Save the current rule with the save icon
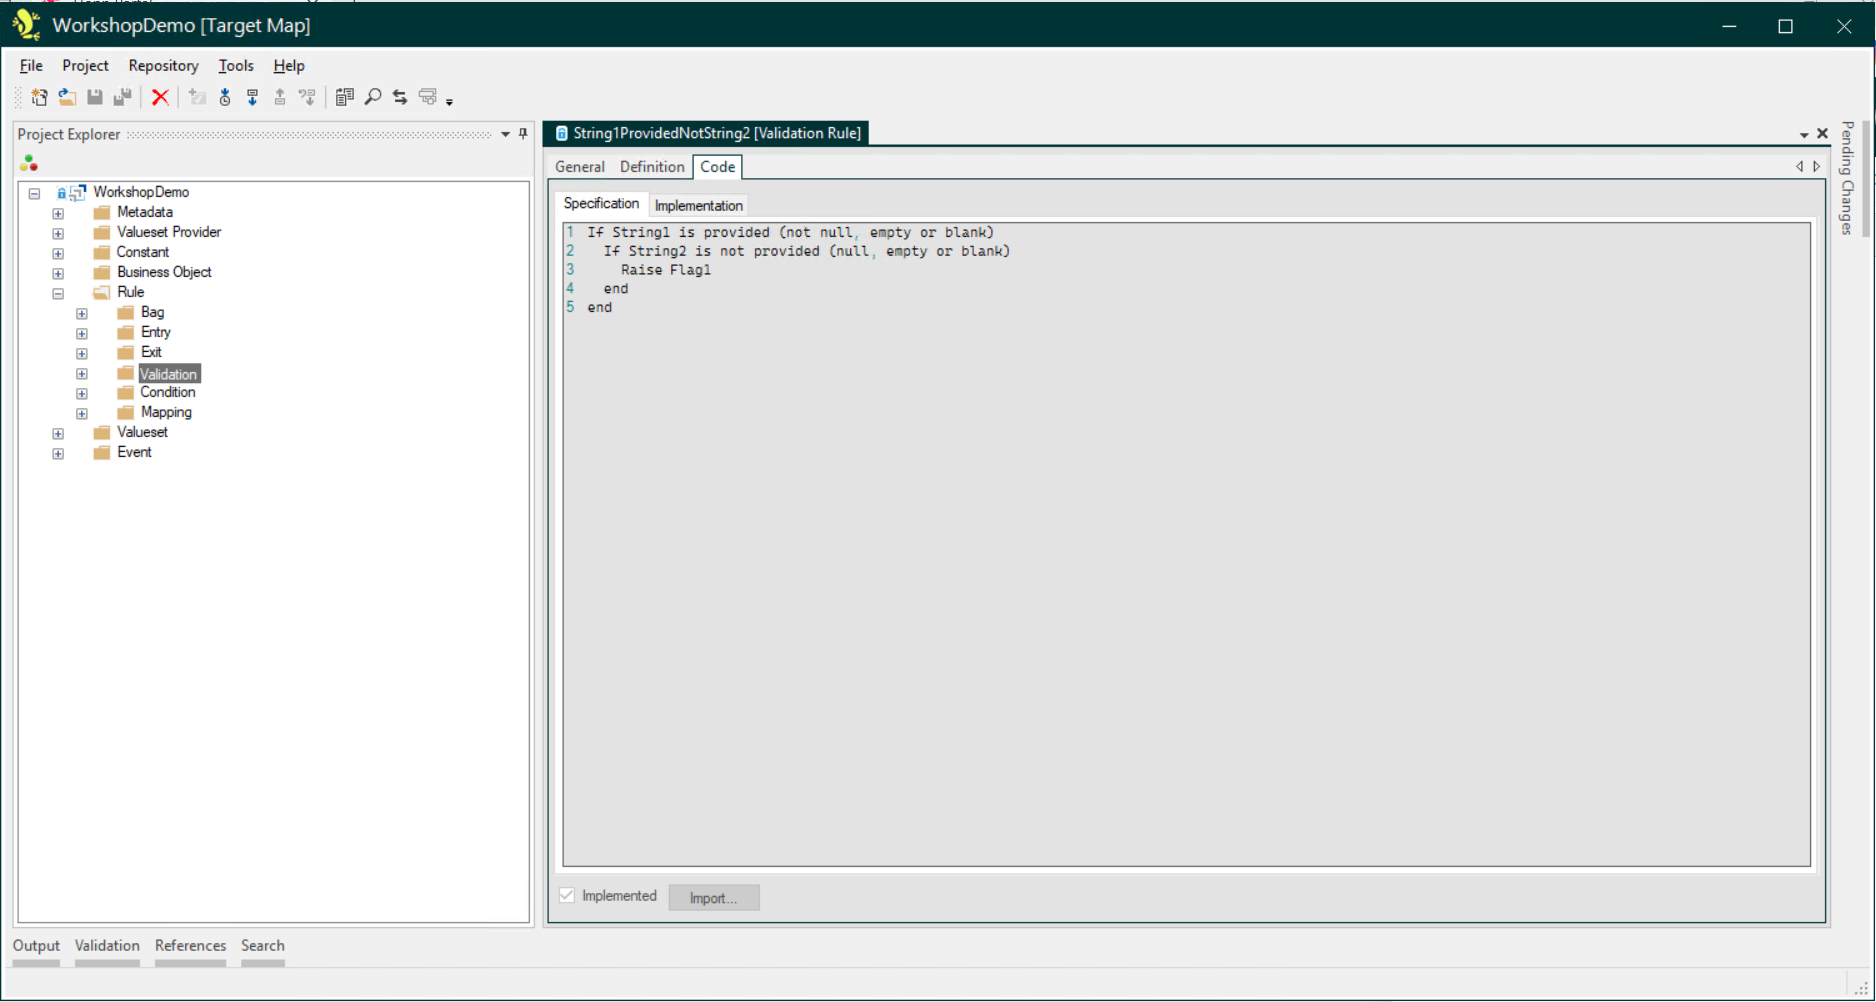Image resolution: width=1876 pixels, height=1002 pixels. (x=95, y=97)
